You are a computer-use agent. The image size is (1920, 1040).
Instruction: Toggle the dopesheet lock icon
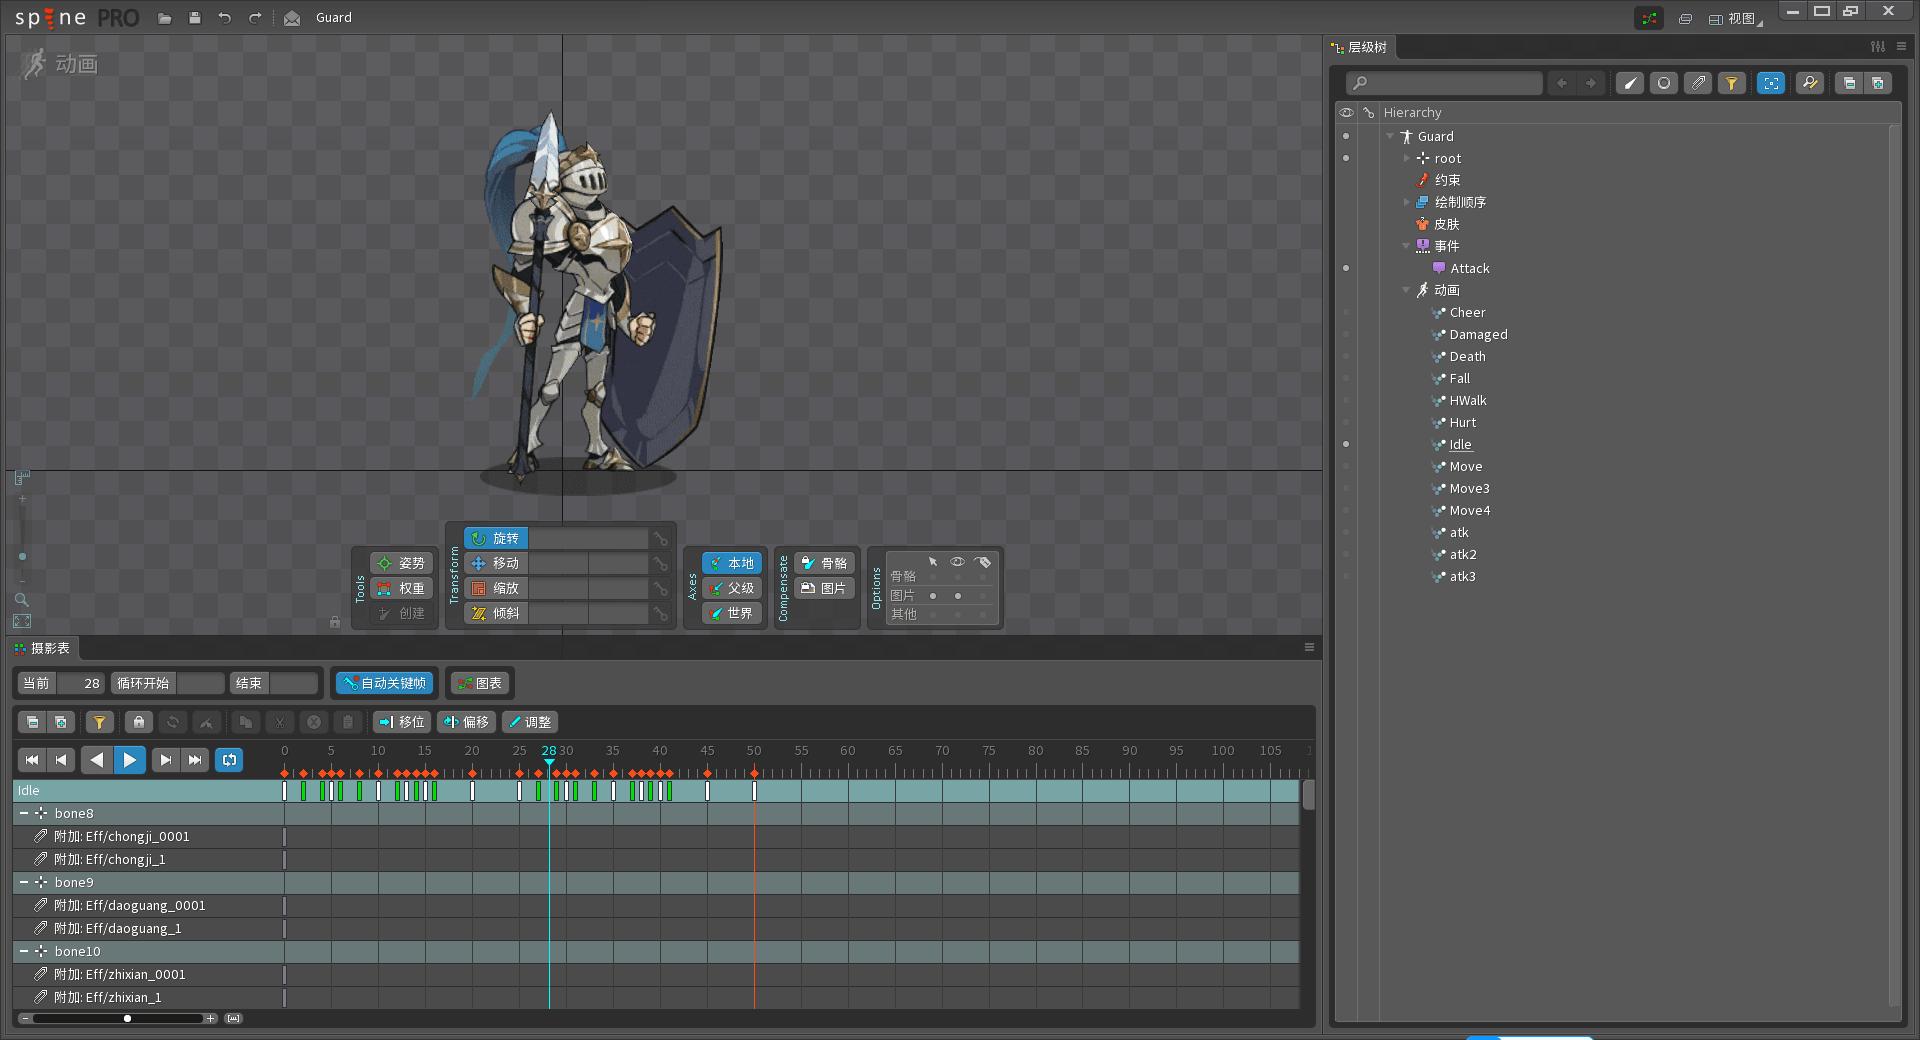139,722
